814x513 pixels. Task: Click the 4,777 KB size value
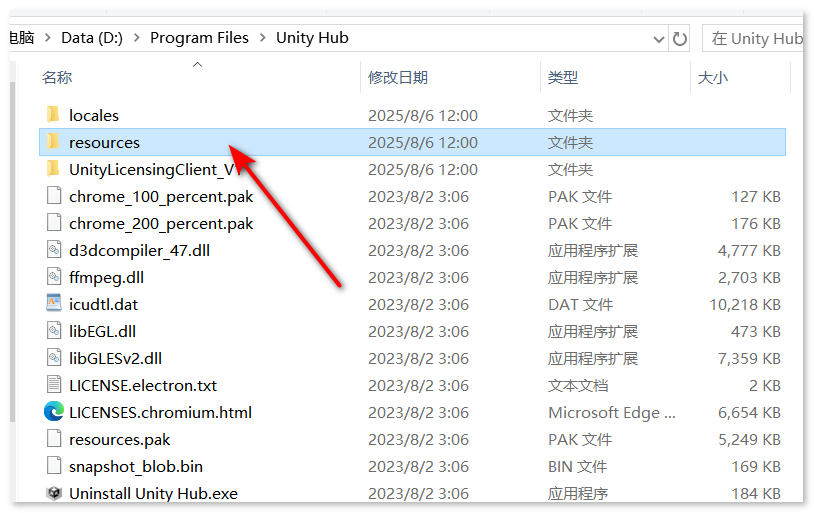tap(749, 250)
